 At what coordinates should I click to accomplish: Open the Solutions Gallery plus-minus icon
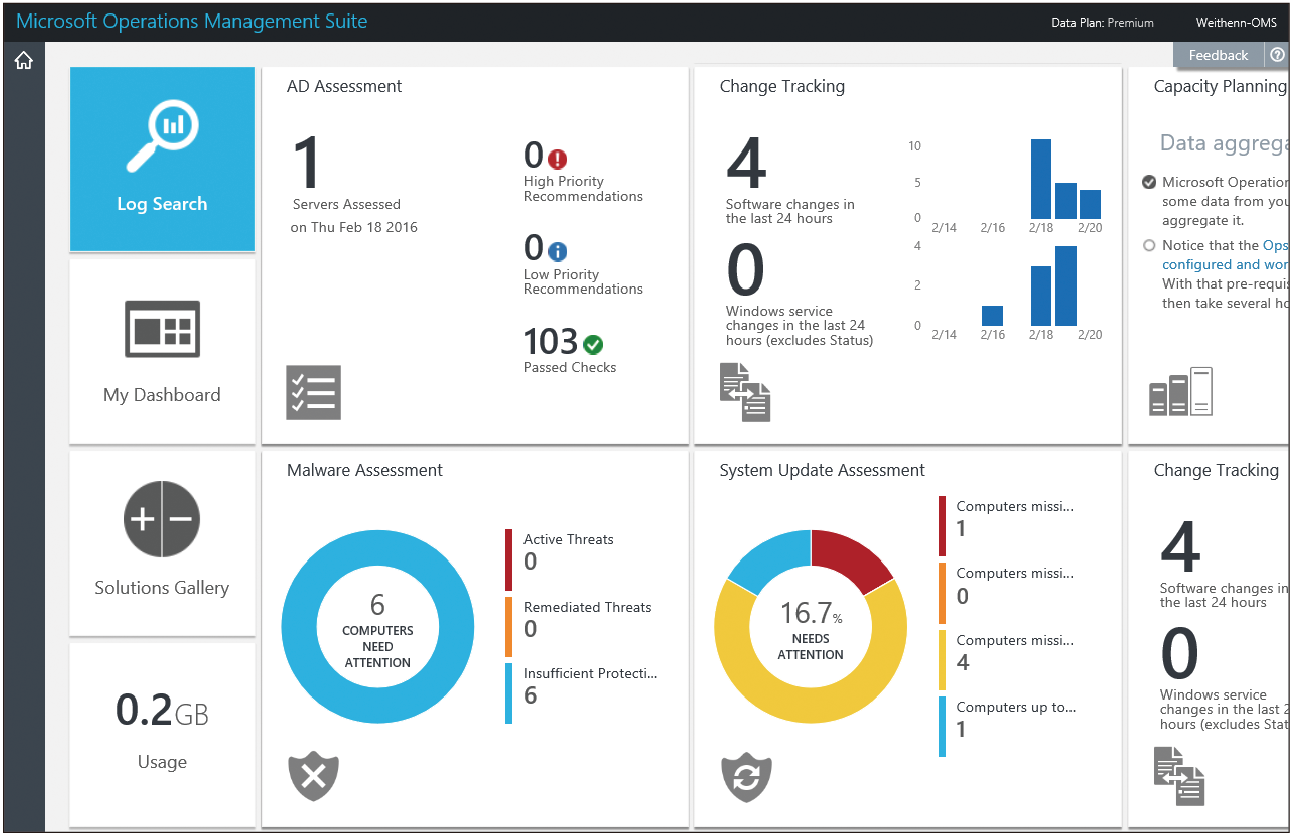[162, 519]
